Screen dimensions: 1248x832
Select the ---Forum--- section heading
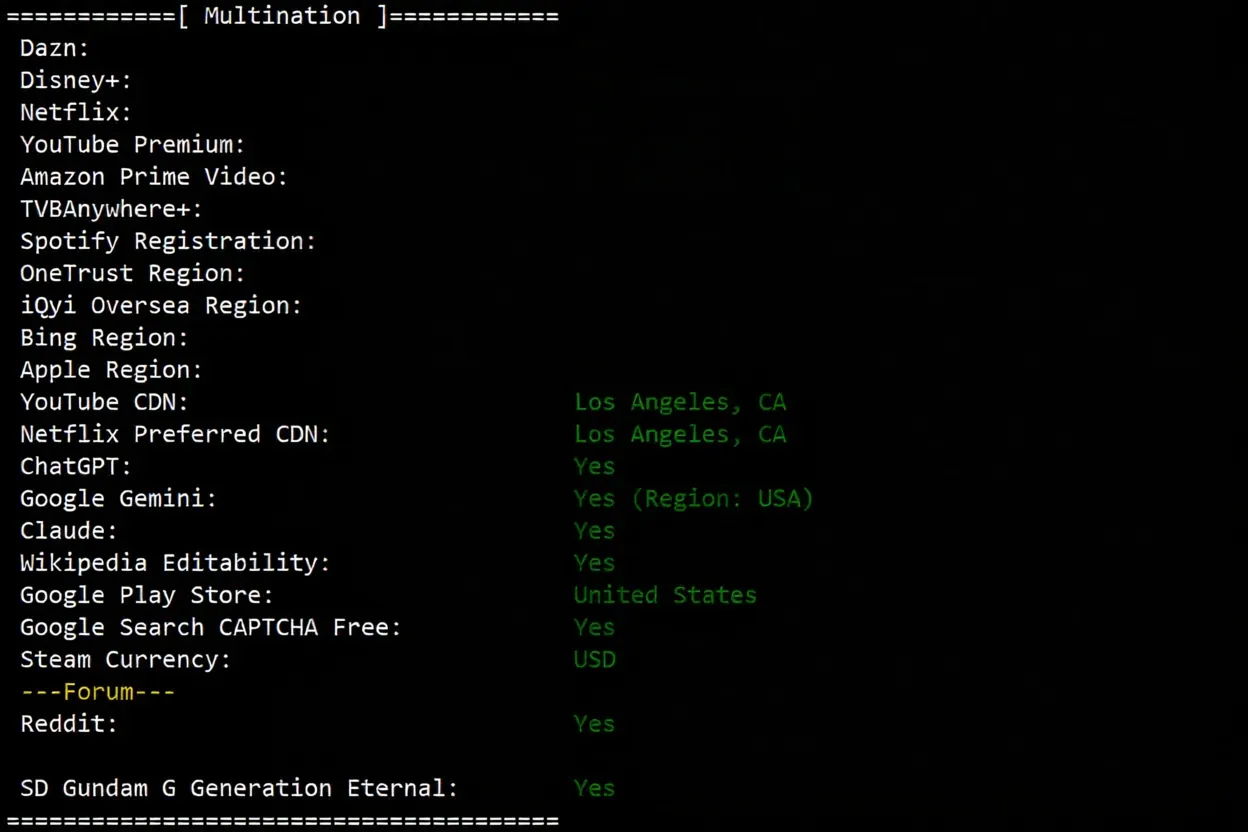click(97, 692)
